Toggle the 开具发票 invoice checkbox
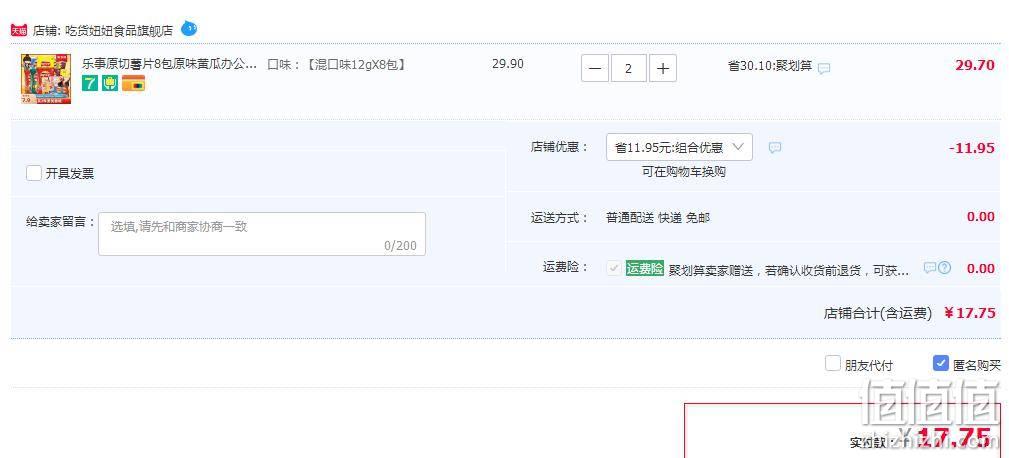 click(x=34, y=173)
